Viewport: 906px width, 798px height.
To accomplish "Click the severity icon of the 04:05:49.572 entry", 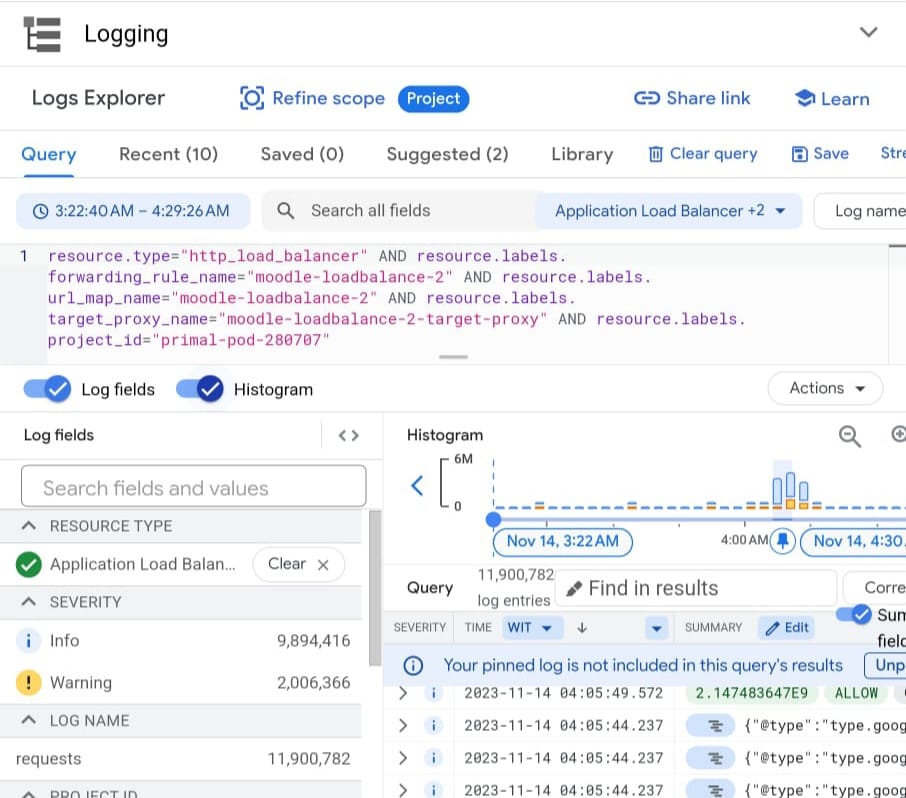I will (x=433, y=693).
